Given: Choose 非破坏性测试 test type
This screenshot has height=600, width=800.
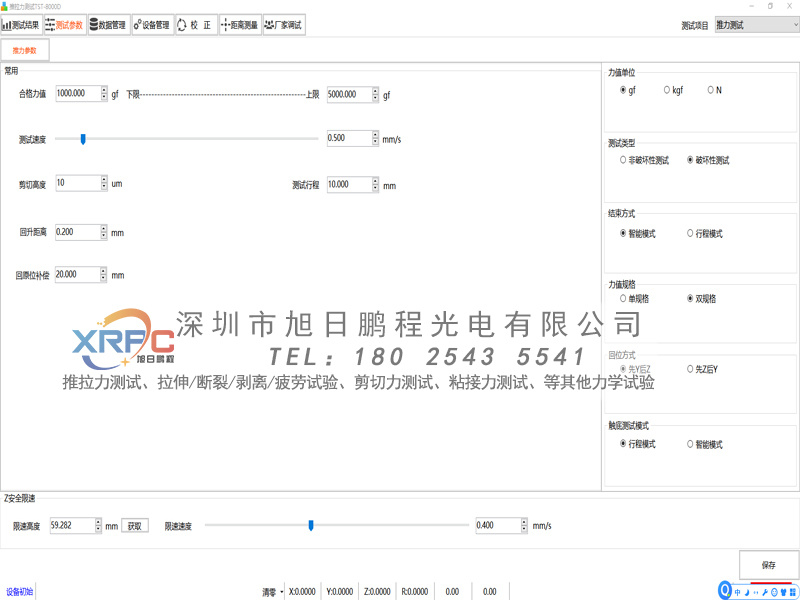Looking at the screenshot, I should pyautogui.click(x=644, y=160).
